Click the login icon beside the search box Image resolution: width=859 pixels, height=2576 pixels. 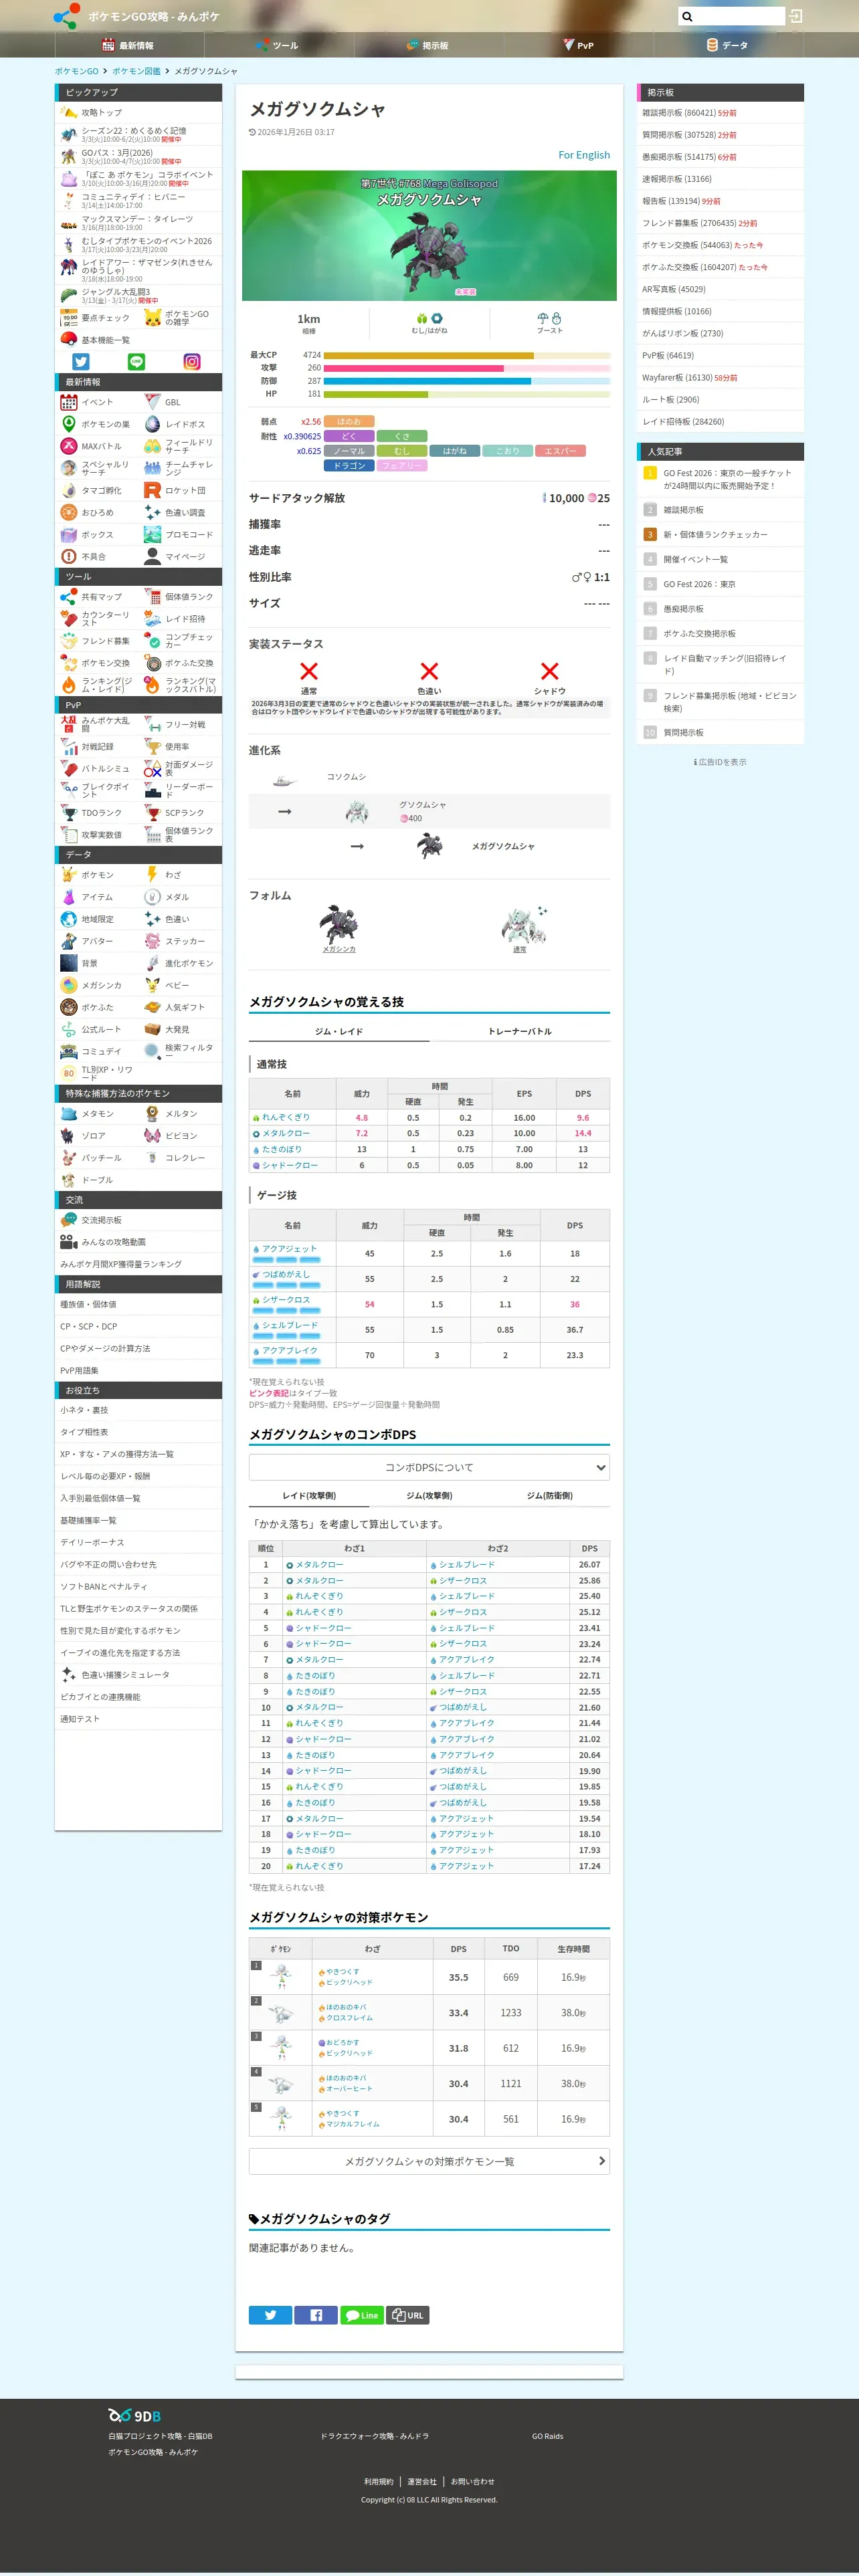796,16
